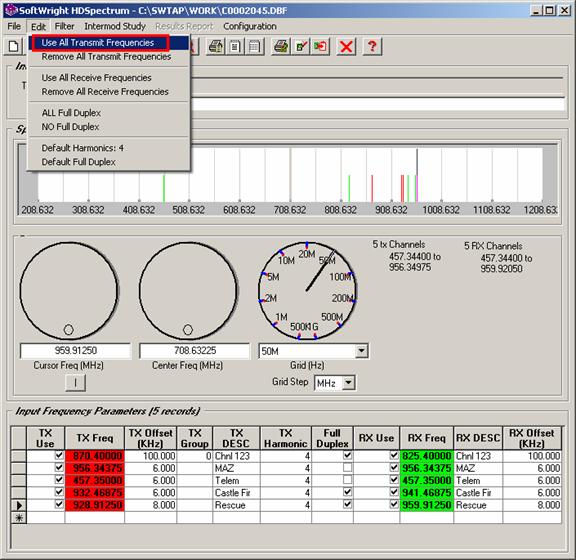Click the Edit menu title
The width and height of the screenshot is (576, 560).
[x=38, y=26]
